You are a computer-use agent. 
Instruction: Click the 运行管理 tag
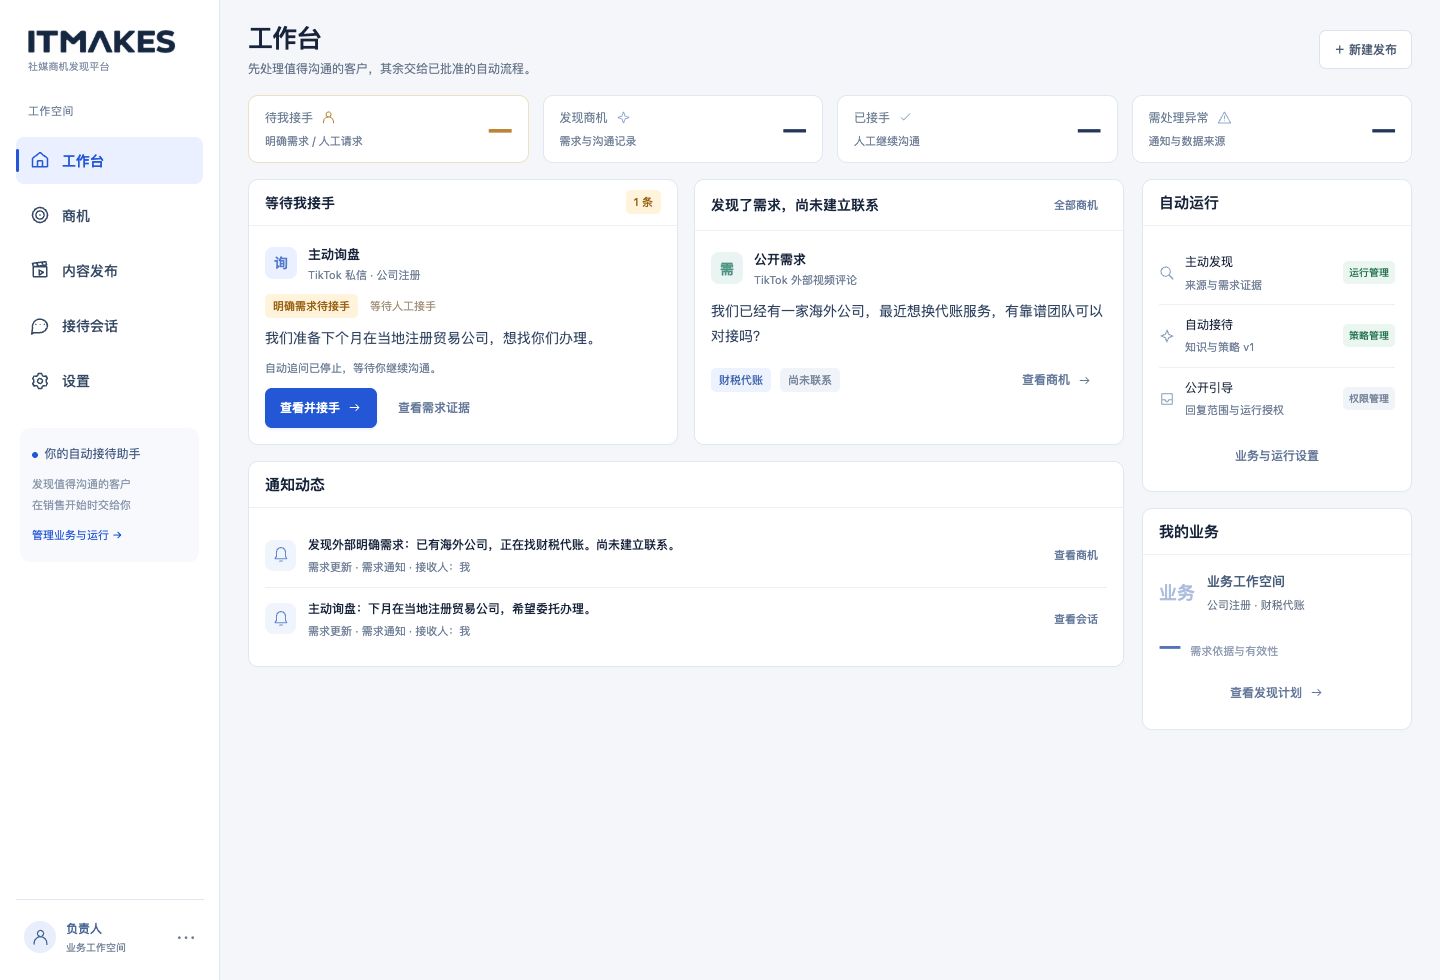(x=1369, y=273)
